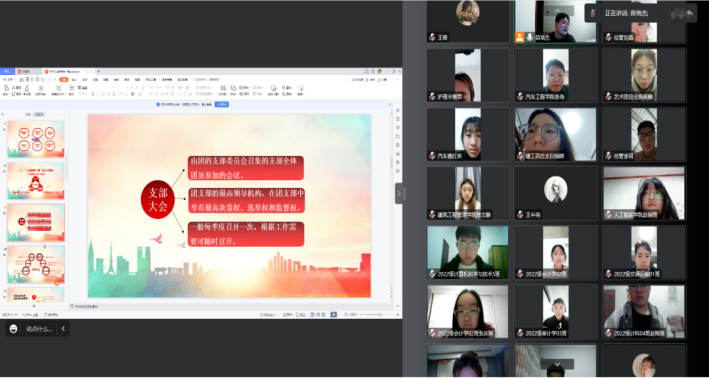Dismiss the notification banner with its X

coord(390,104)
